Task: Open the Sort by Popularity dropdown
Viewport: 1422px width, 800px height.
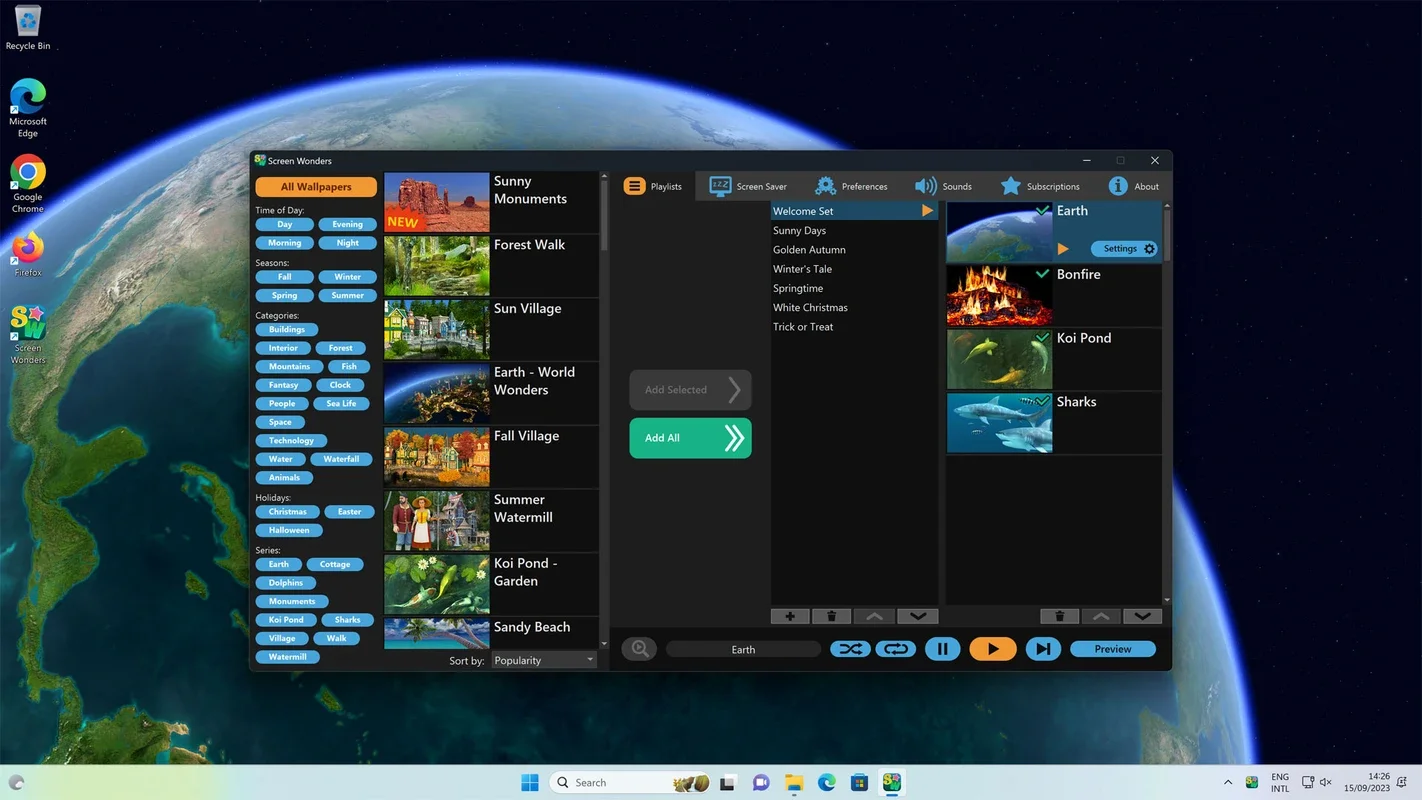Action: coord(544,660)
